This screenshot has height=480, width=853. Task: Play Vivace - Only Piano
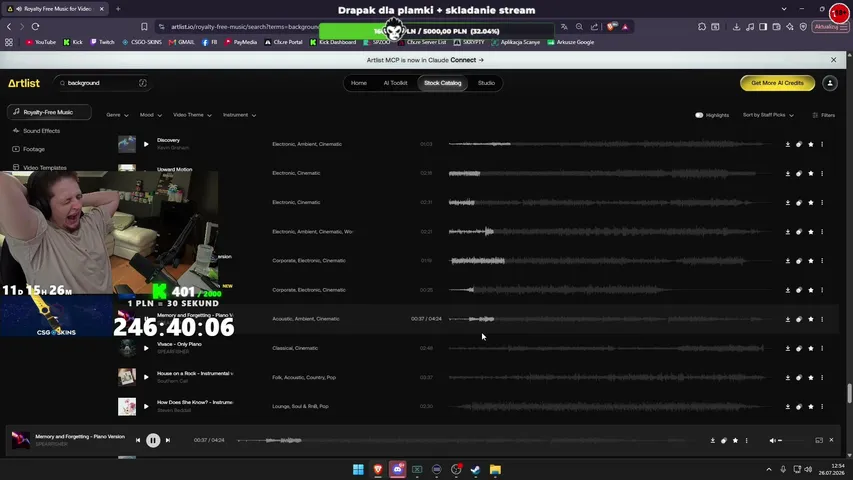point(146,348)
